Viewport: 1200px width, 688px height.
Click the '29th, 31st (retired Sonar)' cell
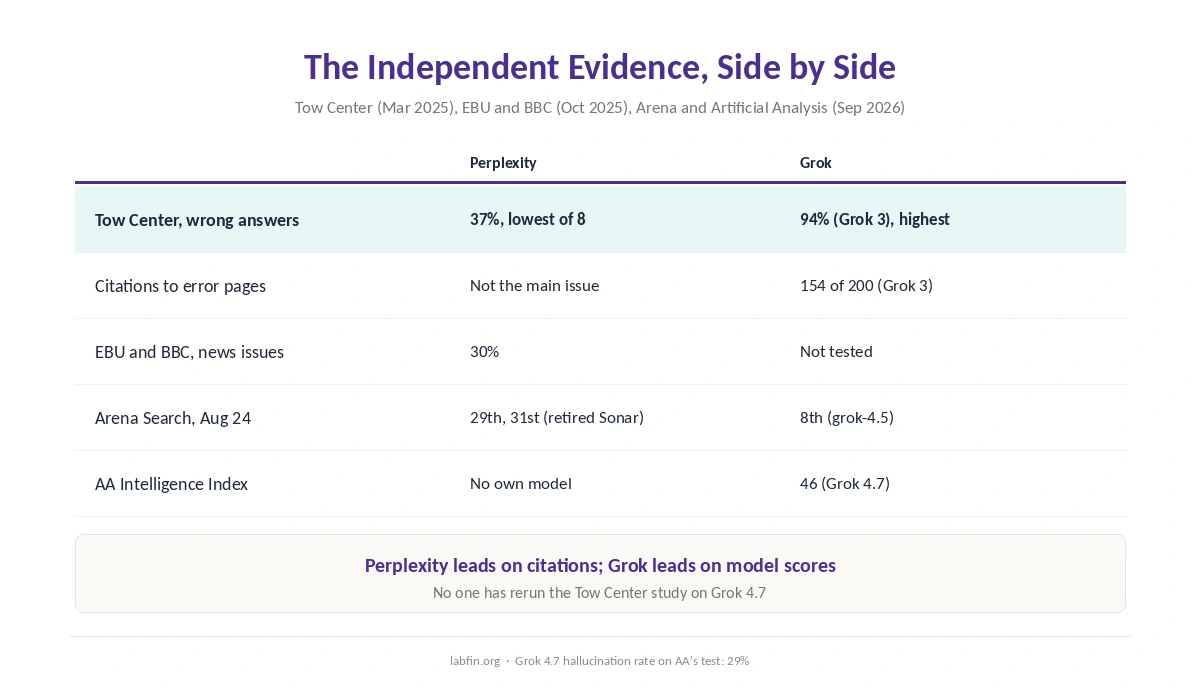pos(557,417)
